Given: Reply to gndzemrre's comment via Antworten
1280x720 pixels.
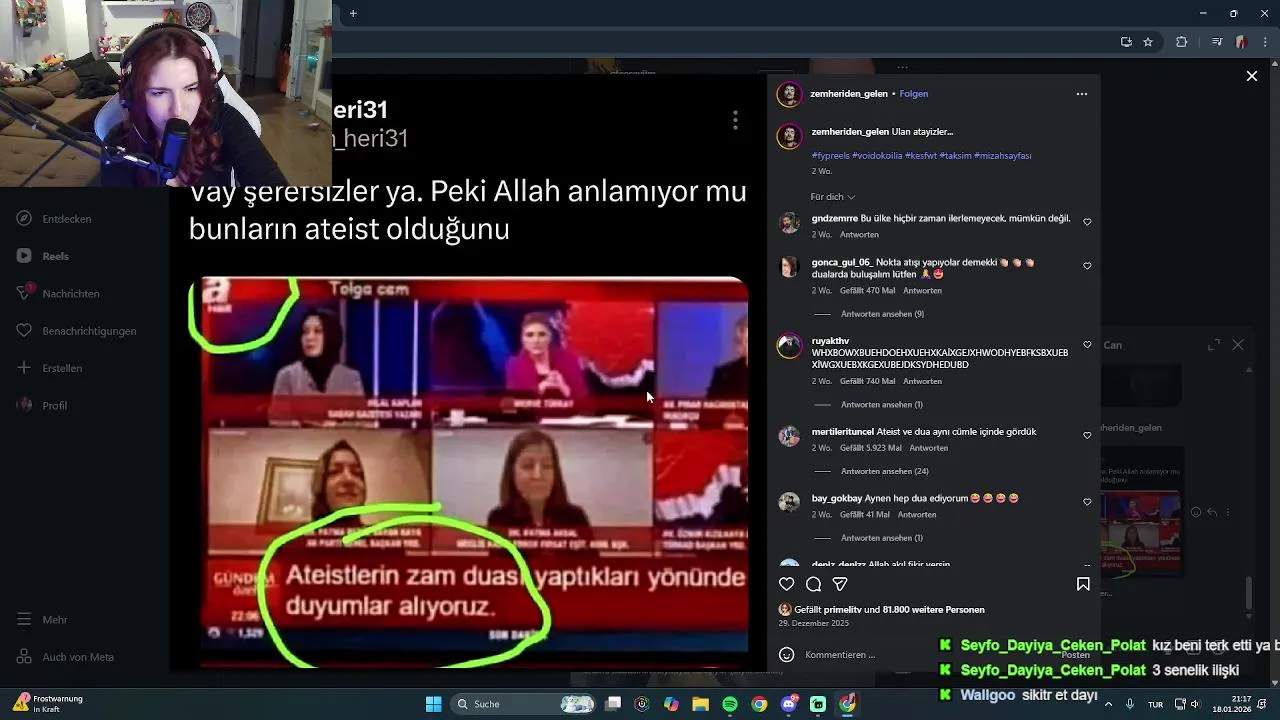Looking at the screenshot, I should (859, 235).
